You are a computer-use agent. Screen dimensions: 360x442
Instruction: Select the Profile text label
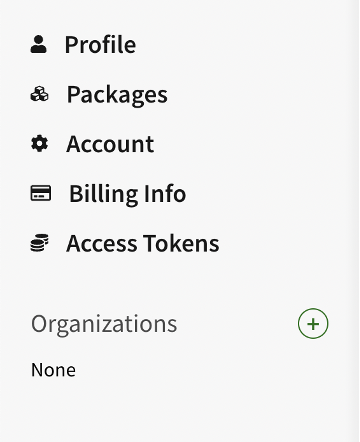100,44
